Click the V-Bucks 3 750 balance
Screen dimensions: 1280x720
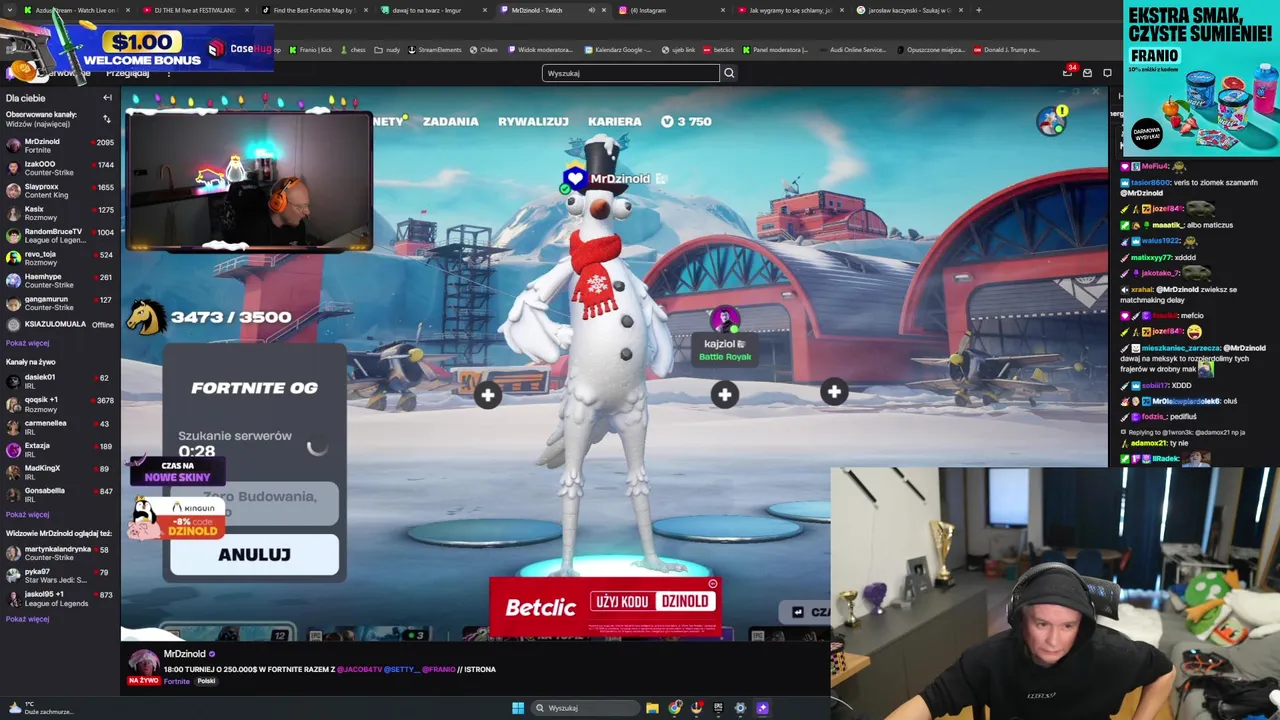point(686,121)
